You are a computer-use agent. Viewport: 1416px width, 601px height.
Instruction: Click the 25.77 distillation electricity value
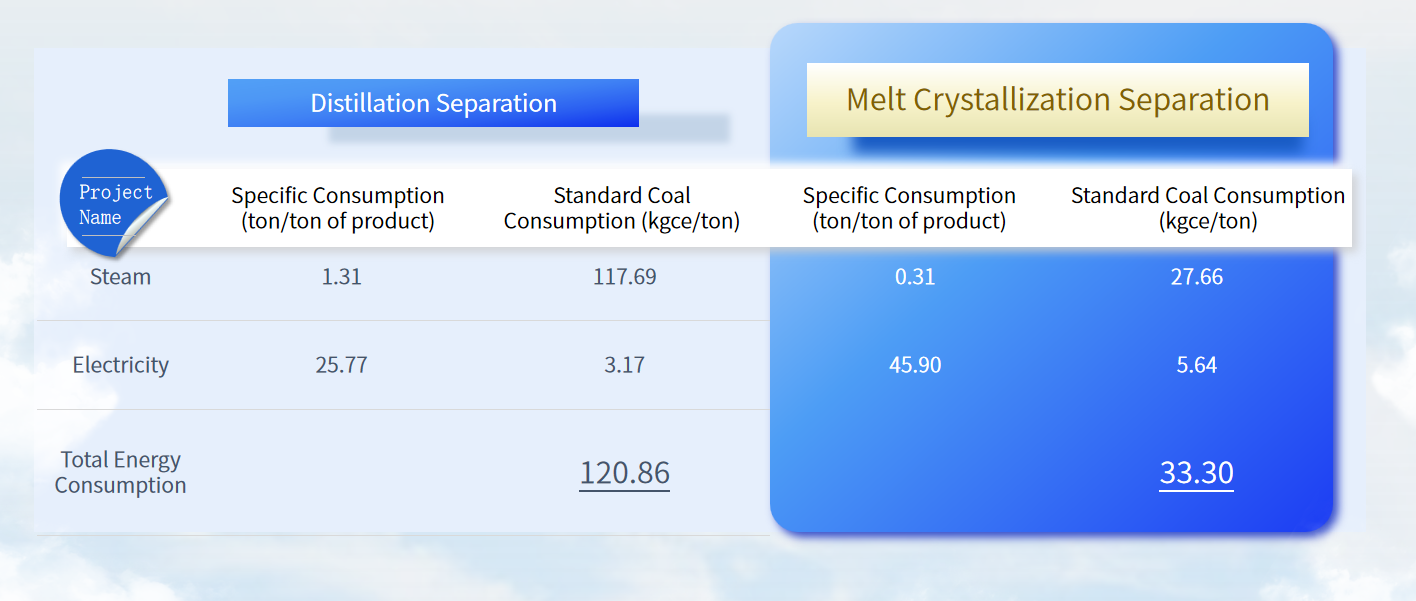[341, 365]
